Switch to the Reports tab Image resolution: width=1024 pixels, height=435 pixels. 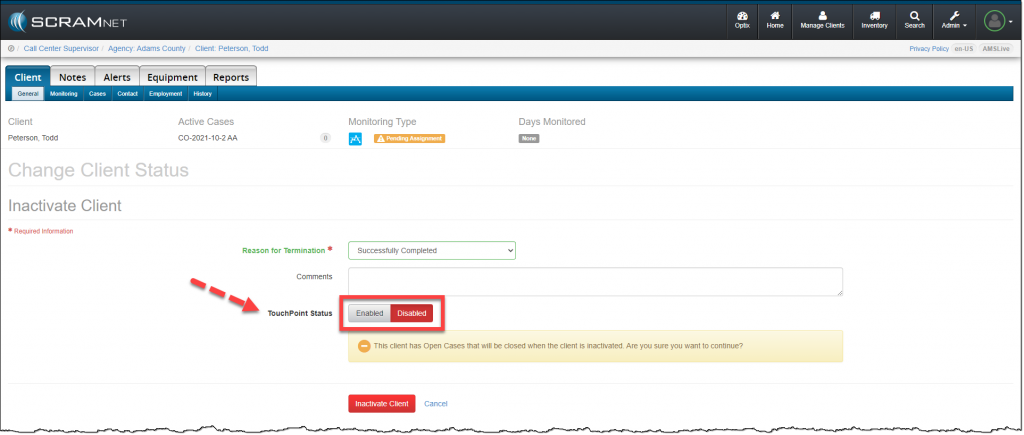(231, 77)
